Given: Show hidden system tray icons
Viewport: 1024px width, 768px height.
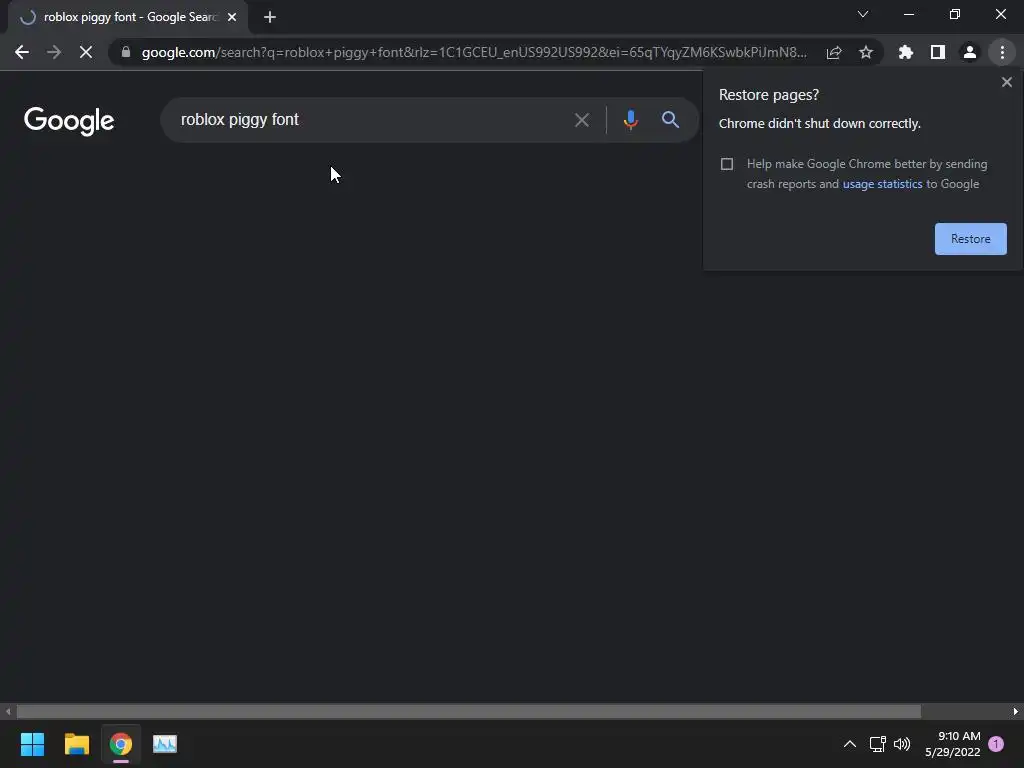Looking at the screenshot, I should [x=850, y=744].
